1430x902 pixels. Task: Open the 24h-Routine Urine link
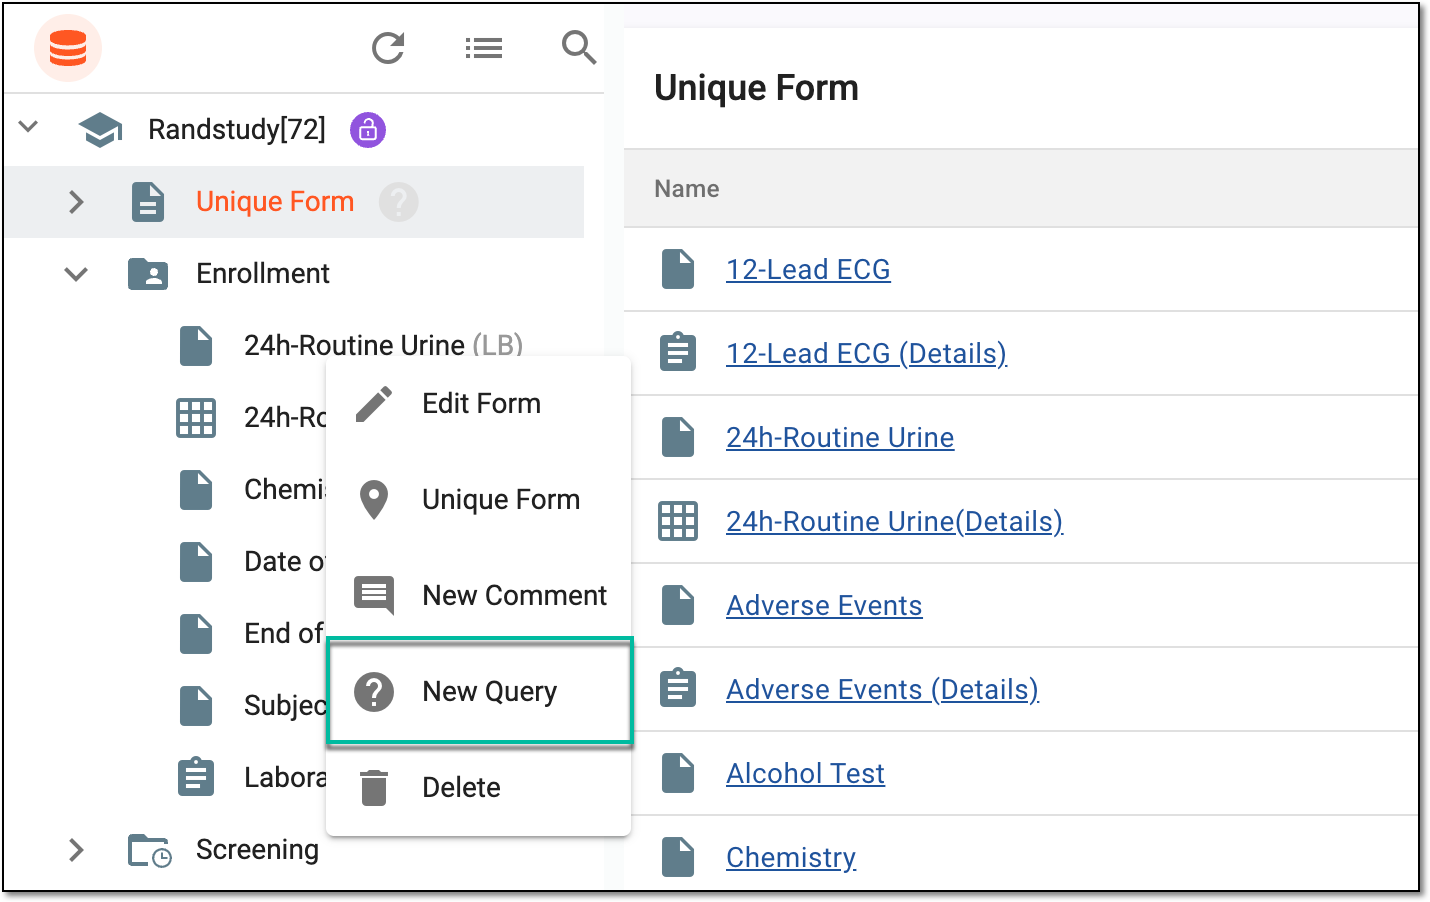click(840, 438)
